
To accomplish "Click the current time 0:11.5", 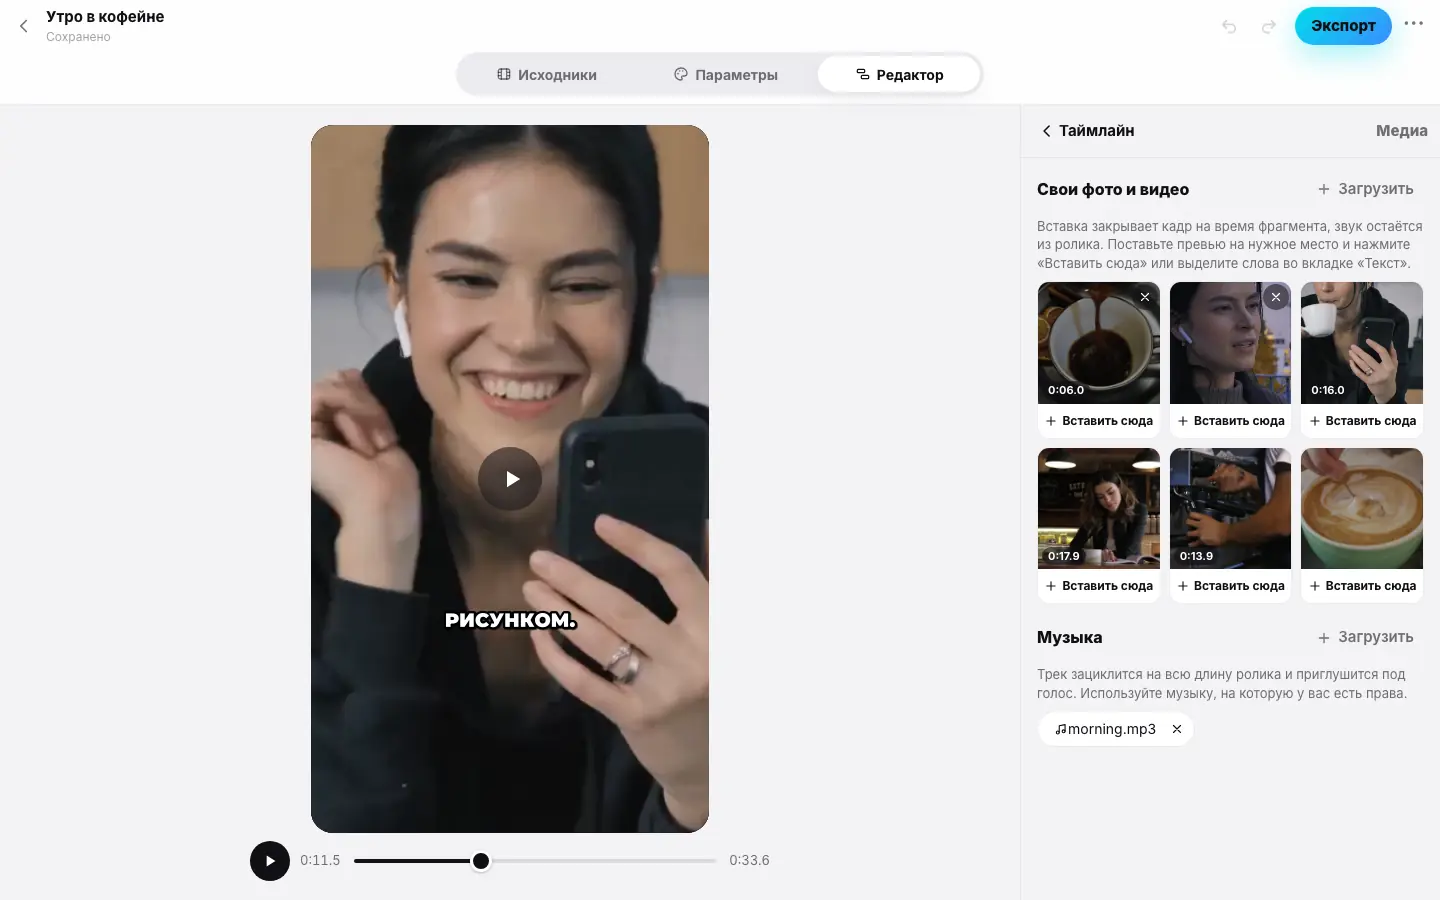I will tap(320, 860).
